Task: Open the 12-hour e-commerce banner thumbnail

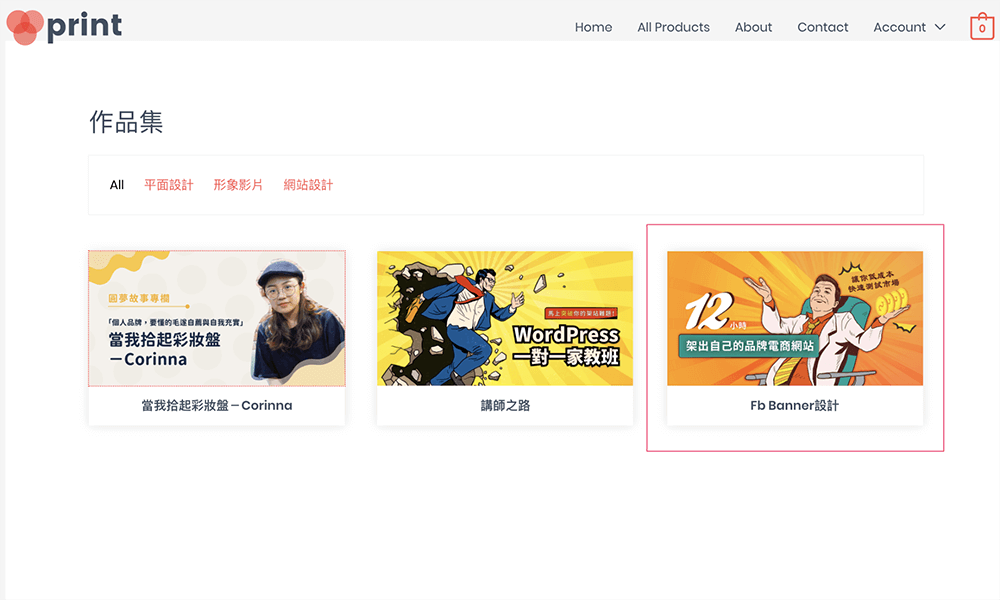Action: [795, 318]
